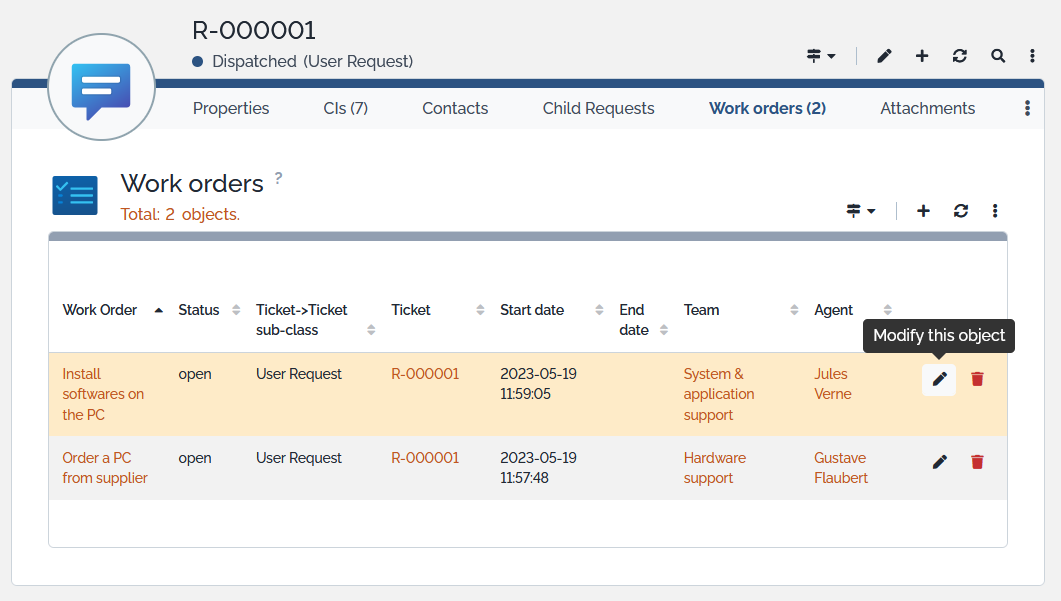
Task: Open search with the magnifier icon
Action: click(x=998, y=56)
